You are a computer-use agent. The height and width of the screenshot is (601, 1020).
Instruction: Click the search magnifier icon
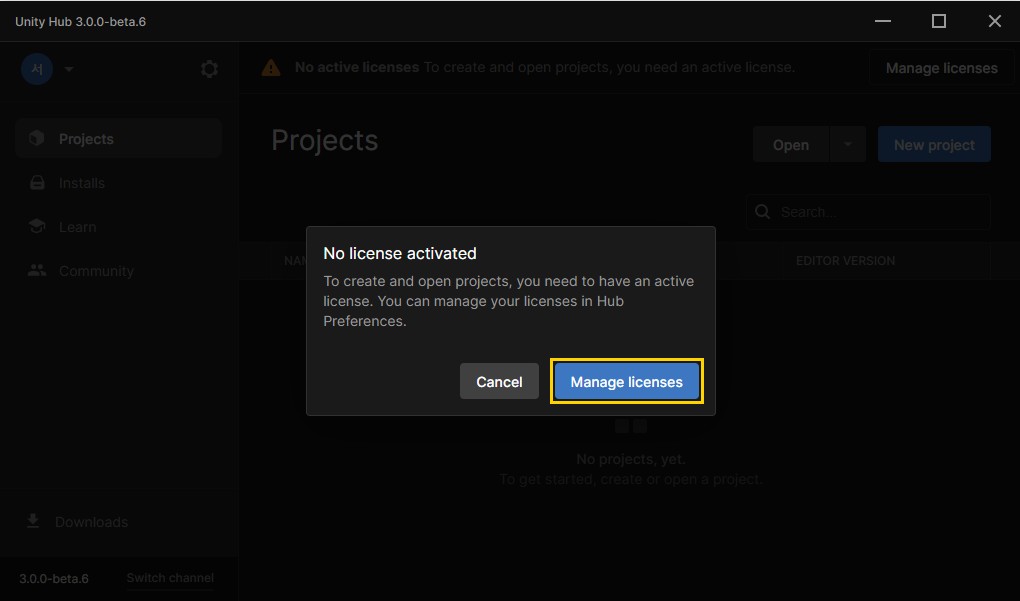tap(763, 212)
